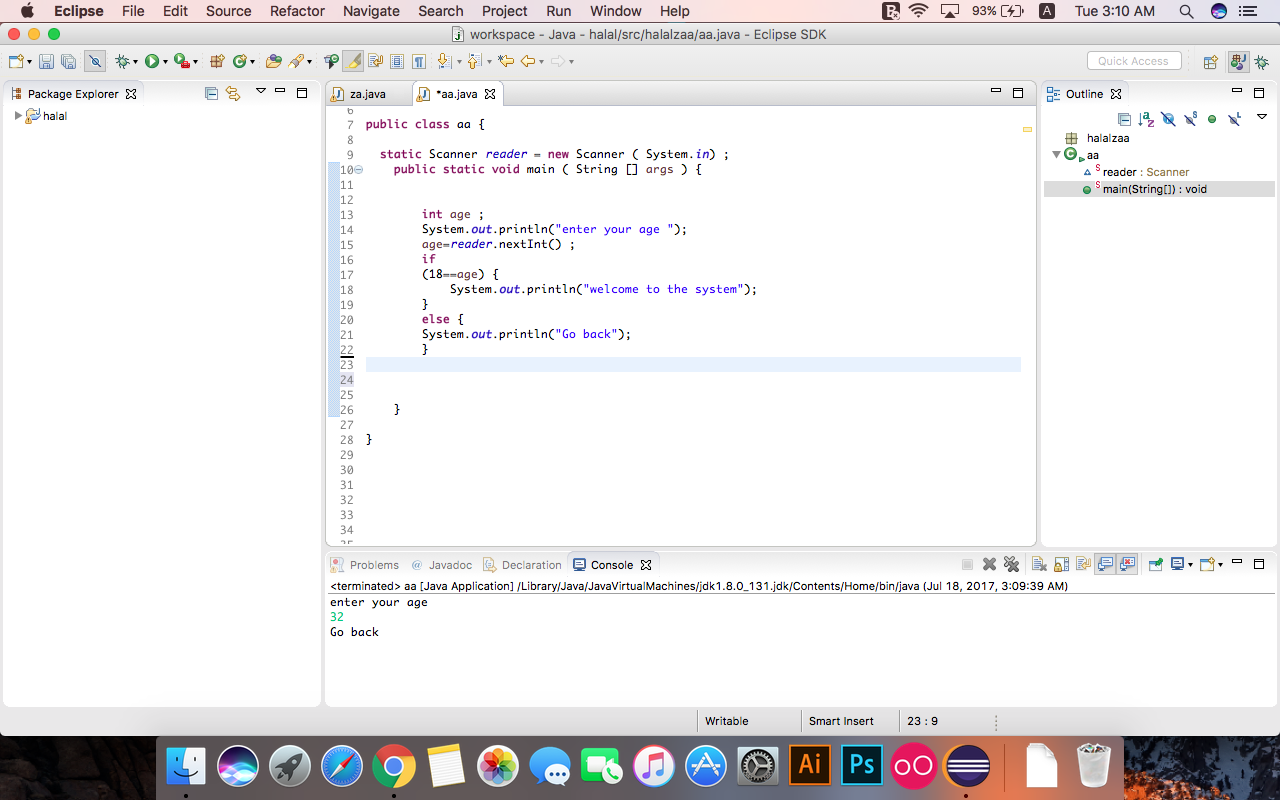This screenshot has height=800, width=1280.
Task: Toggle Hide Fields in Outline view
Action: (1168, 119)
